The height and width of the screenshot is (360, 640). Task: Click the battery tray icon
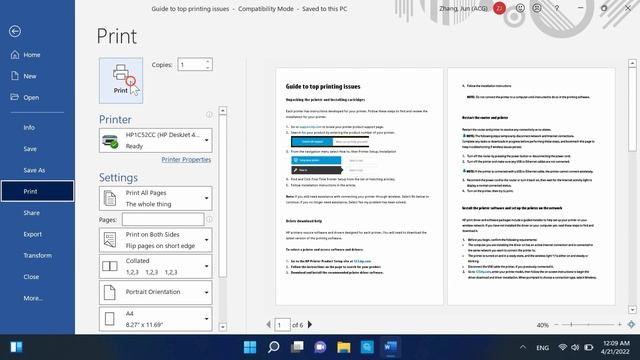click(x=589, y=347)
